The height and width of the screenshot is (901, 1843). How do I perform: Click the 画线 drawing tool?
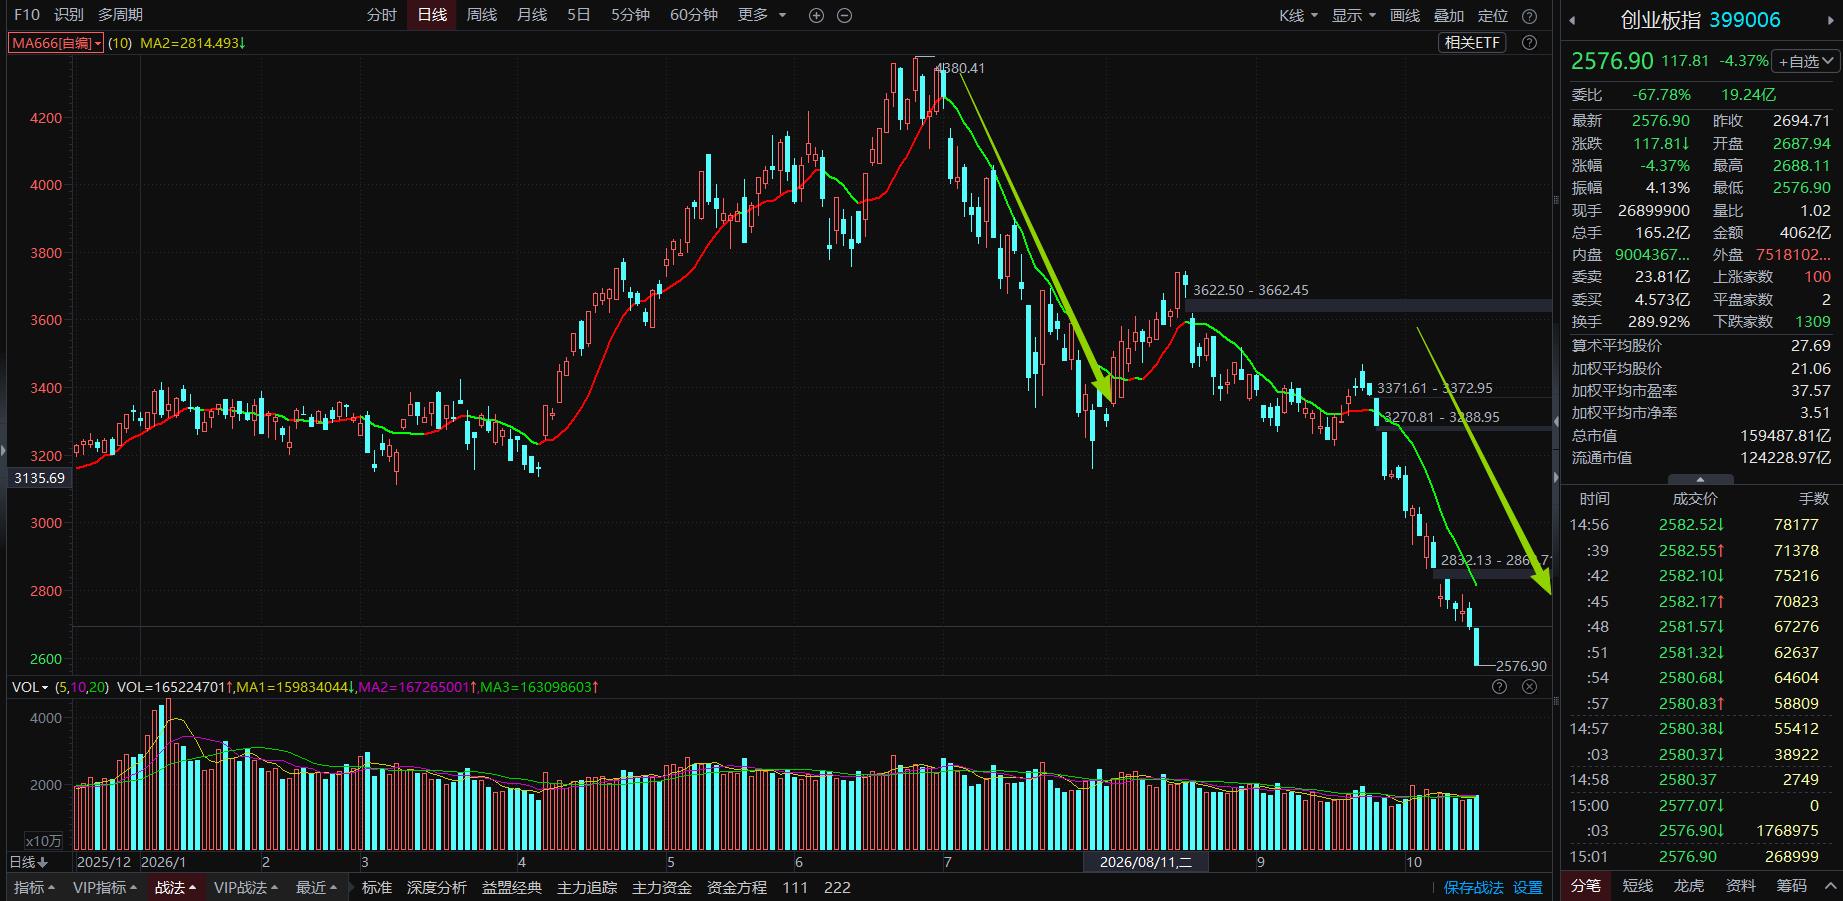(x=1405, y=15)
